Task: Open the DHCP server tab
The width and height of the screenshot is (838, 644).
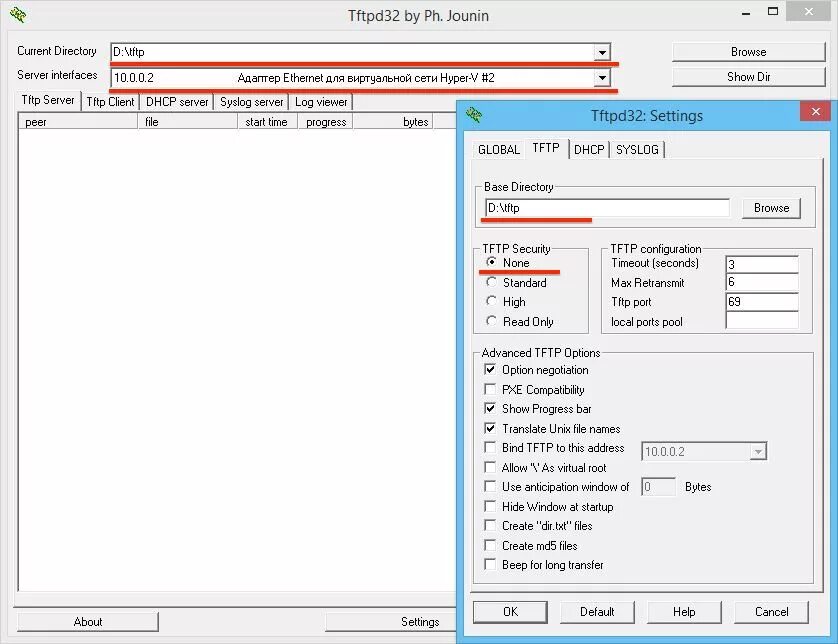Action: pos(177,102)
